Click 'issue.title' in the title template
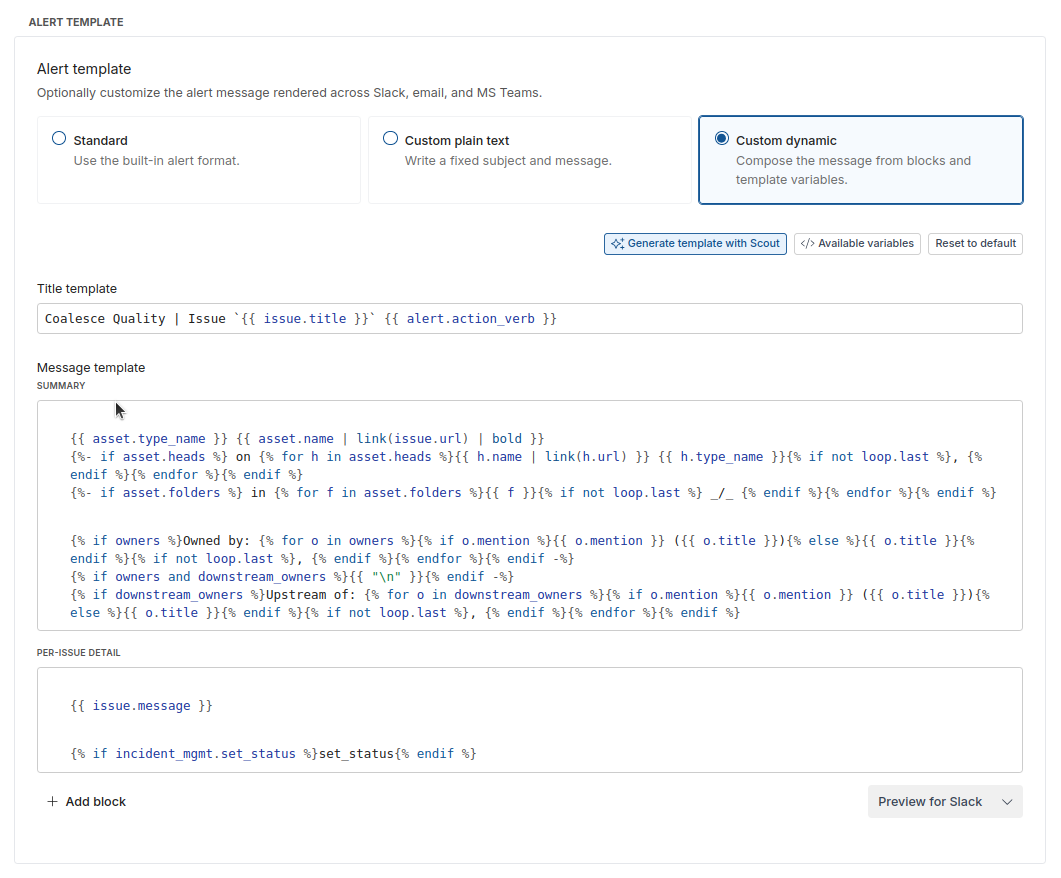 tap(304, 319)
